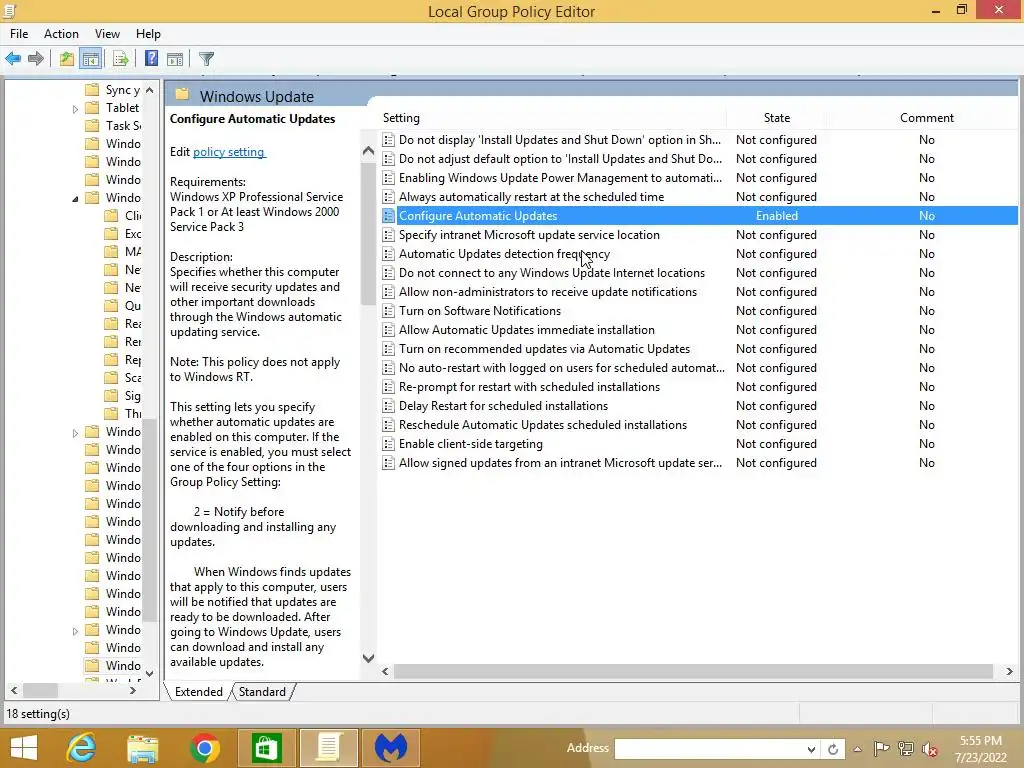
Task: Open File Explorer from taskbar
Action: [x=142, y=748]
